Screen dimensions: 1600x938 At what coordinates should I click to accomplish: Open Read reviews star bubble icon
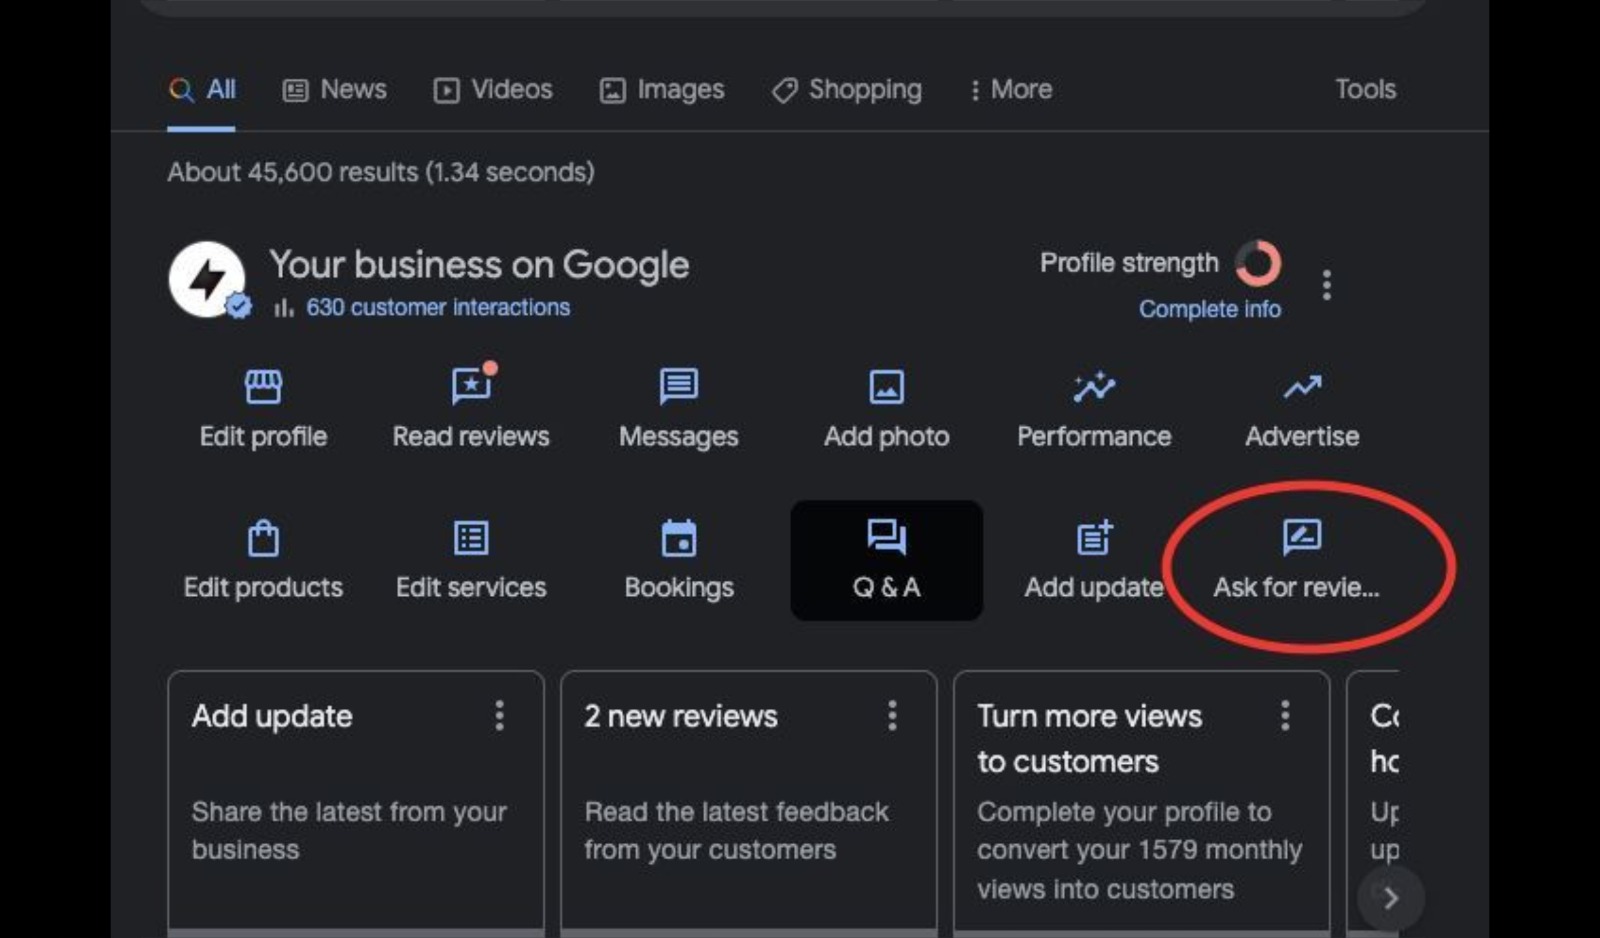[x=472, y=384]
